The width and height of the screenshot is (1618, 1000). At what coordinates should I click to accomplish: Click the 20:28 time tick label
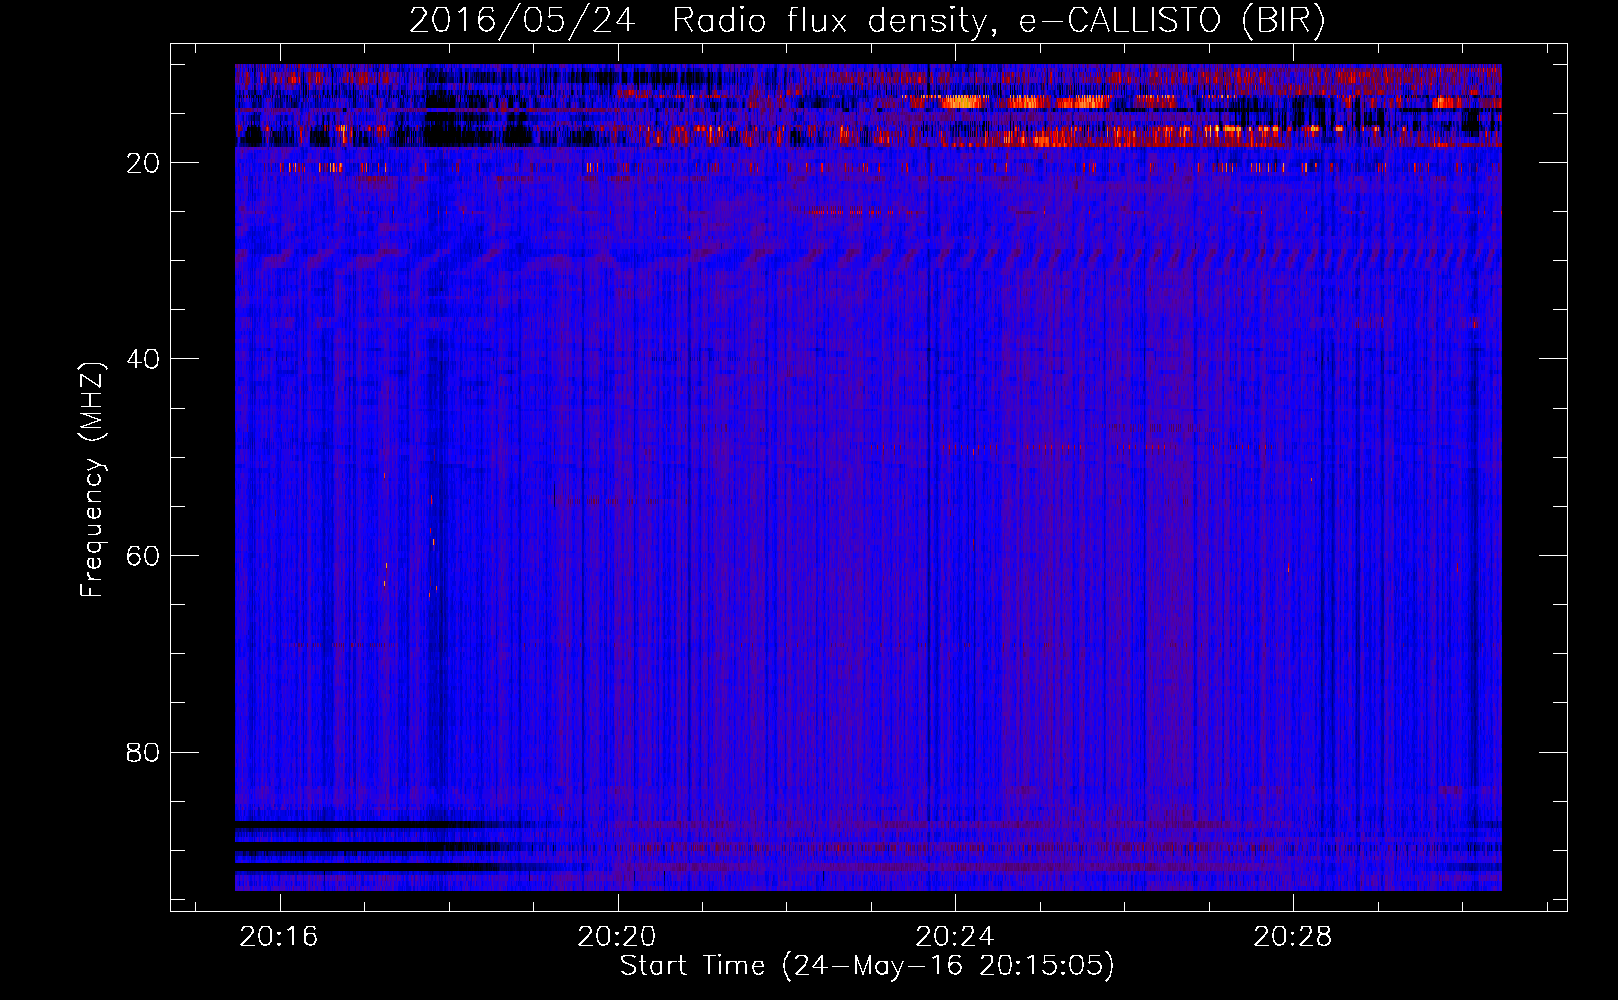coord(1293,936)
